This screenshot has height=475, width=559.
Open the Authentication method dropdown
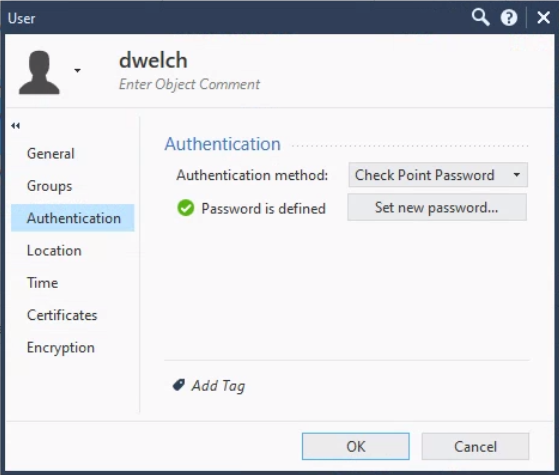(x=438, y=175)
